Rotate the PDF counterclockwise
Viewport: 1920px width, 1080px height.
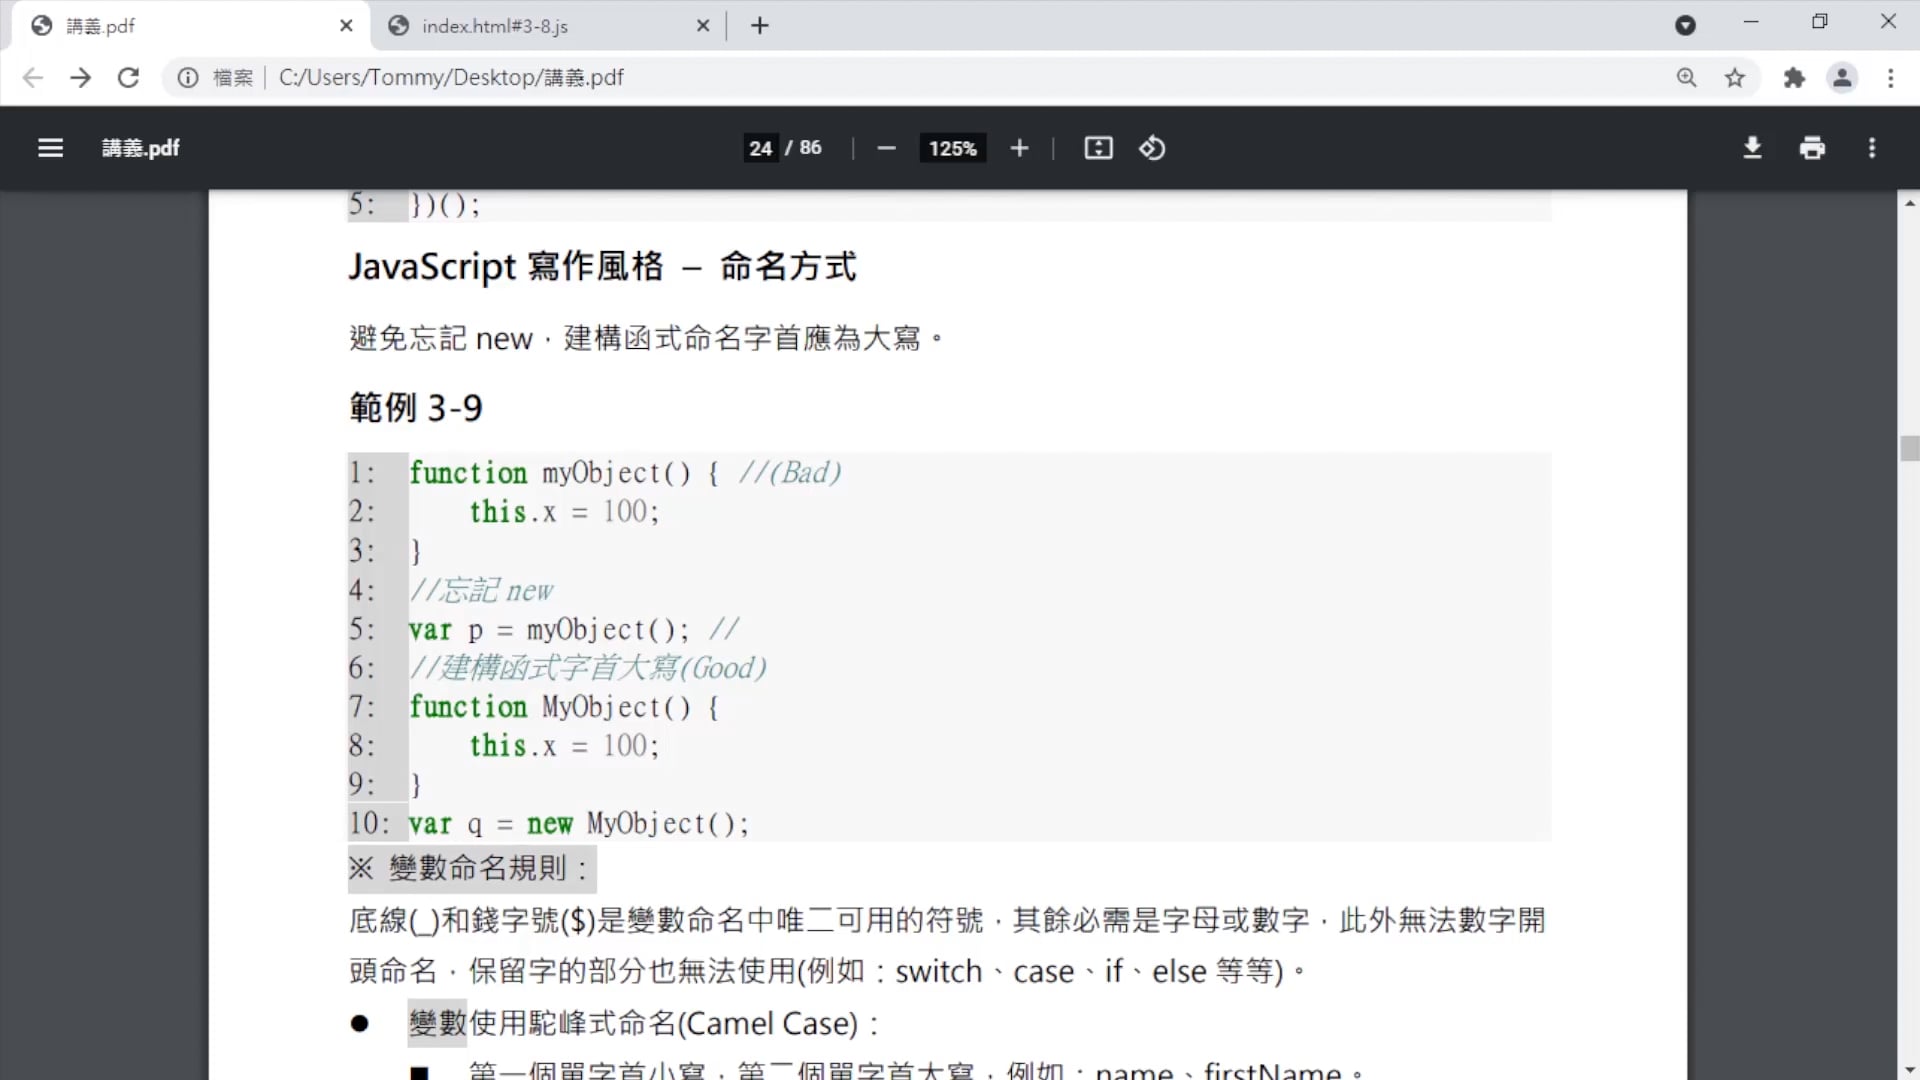coord(1152,148)
